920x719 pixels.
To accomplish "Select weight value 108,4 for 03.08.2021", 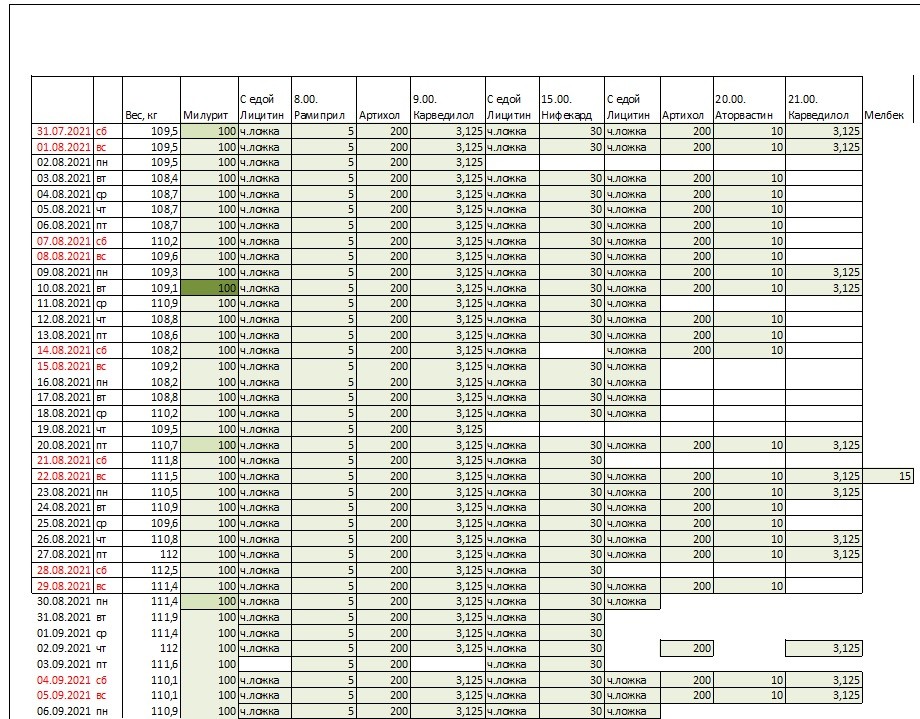I will tap(151, 178).
